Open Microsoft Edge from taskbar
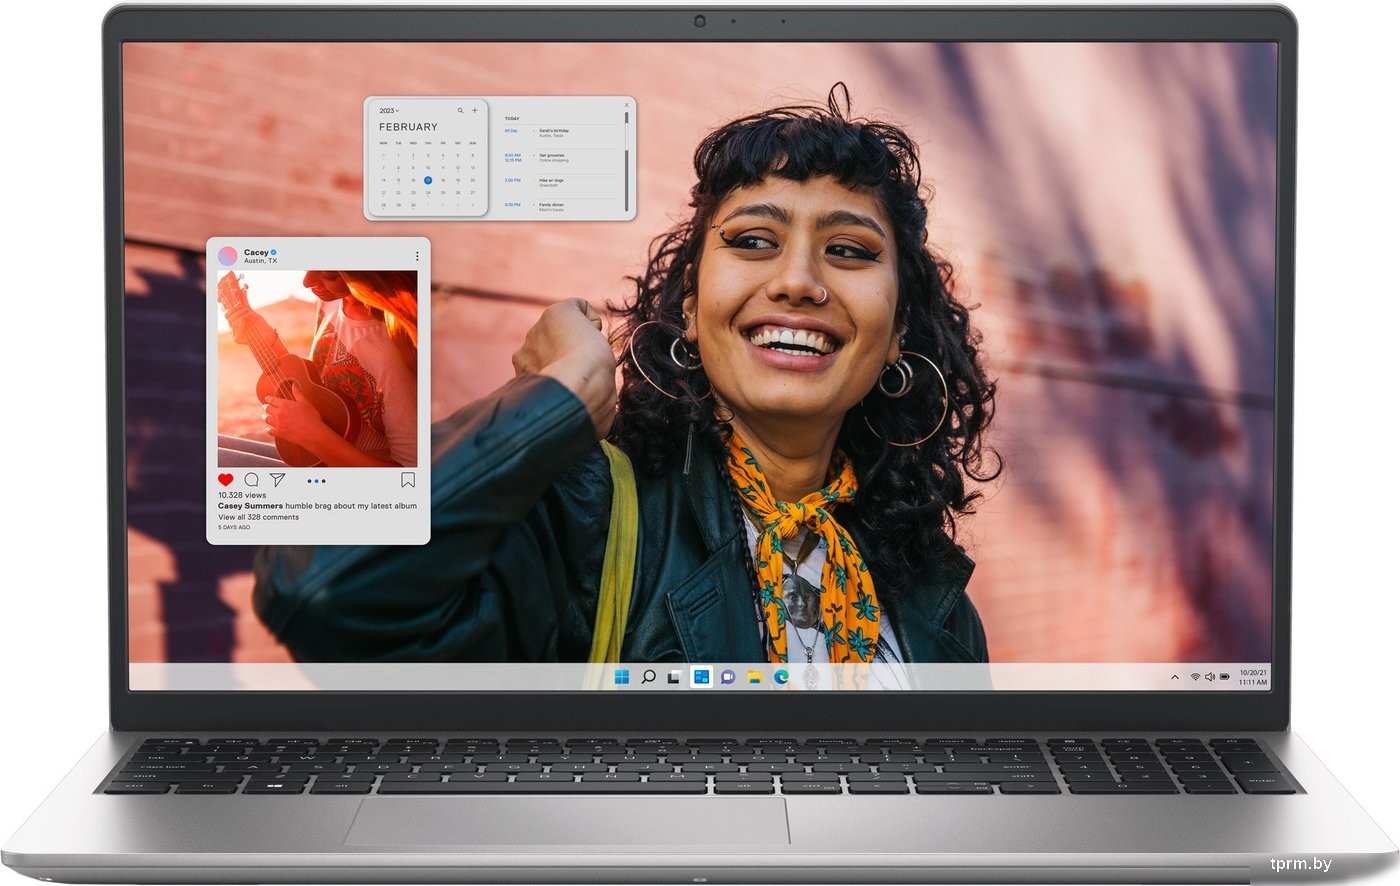The image size is (1400, 886). (781, 677)
